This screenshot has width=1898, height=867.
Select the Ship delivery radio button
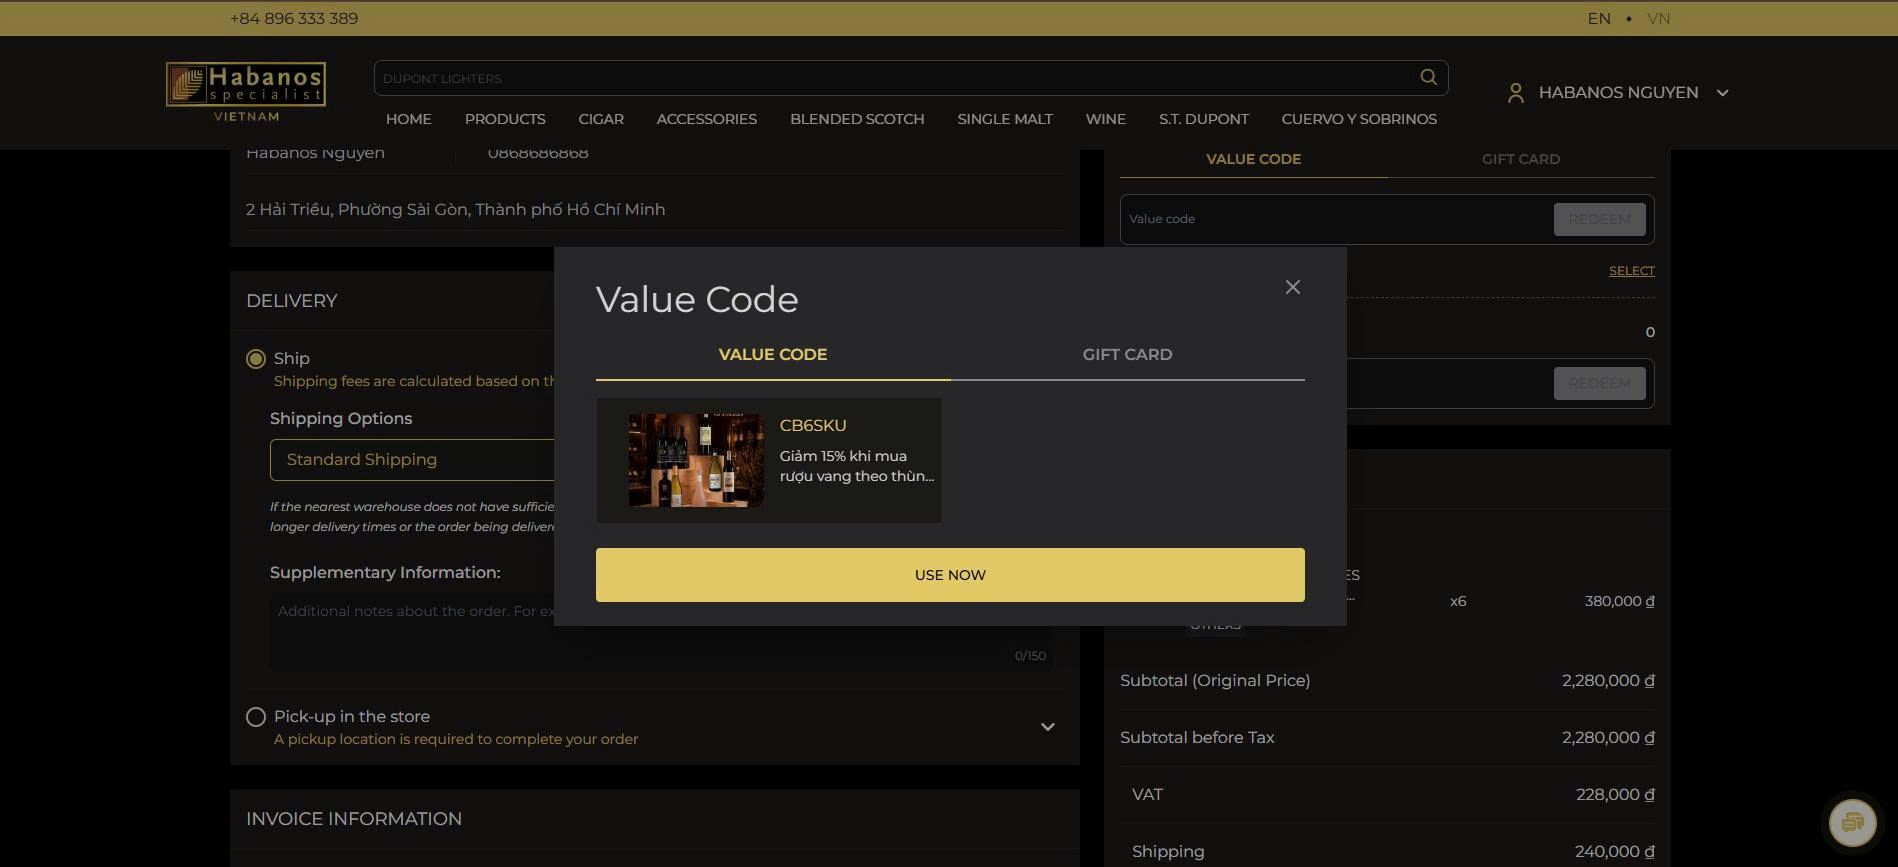(256, 359)
